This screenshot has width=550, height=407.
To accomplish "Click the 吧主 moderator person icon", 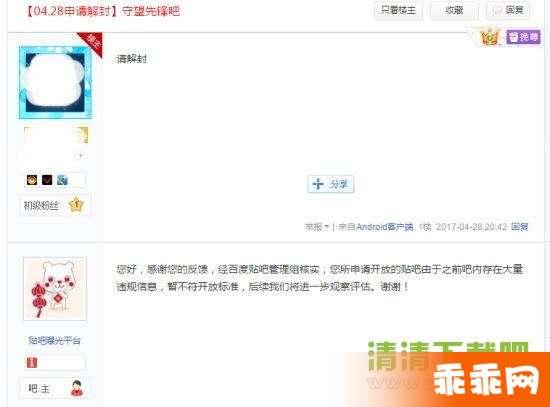I will pyautogui.click(x=77, y=388).
